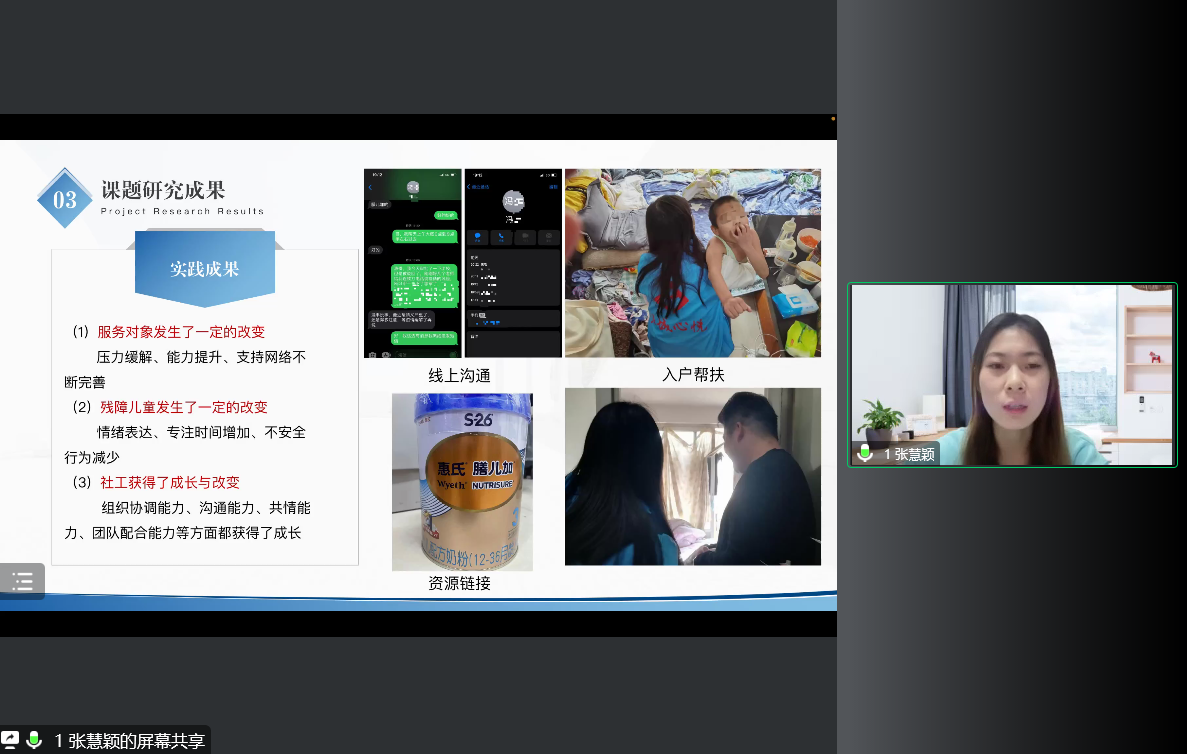Click the message icon in contact screenshot

(x=477, y=237)
